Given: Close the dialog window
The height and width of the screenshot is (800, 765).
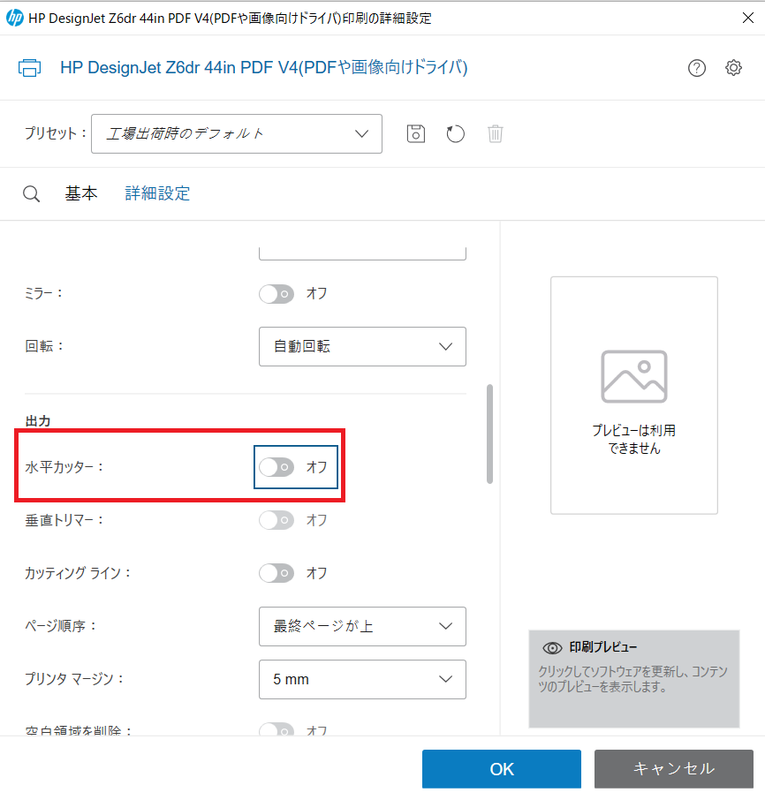Looking at the screenshot, I should point(748,18).
